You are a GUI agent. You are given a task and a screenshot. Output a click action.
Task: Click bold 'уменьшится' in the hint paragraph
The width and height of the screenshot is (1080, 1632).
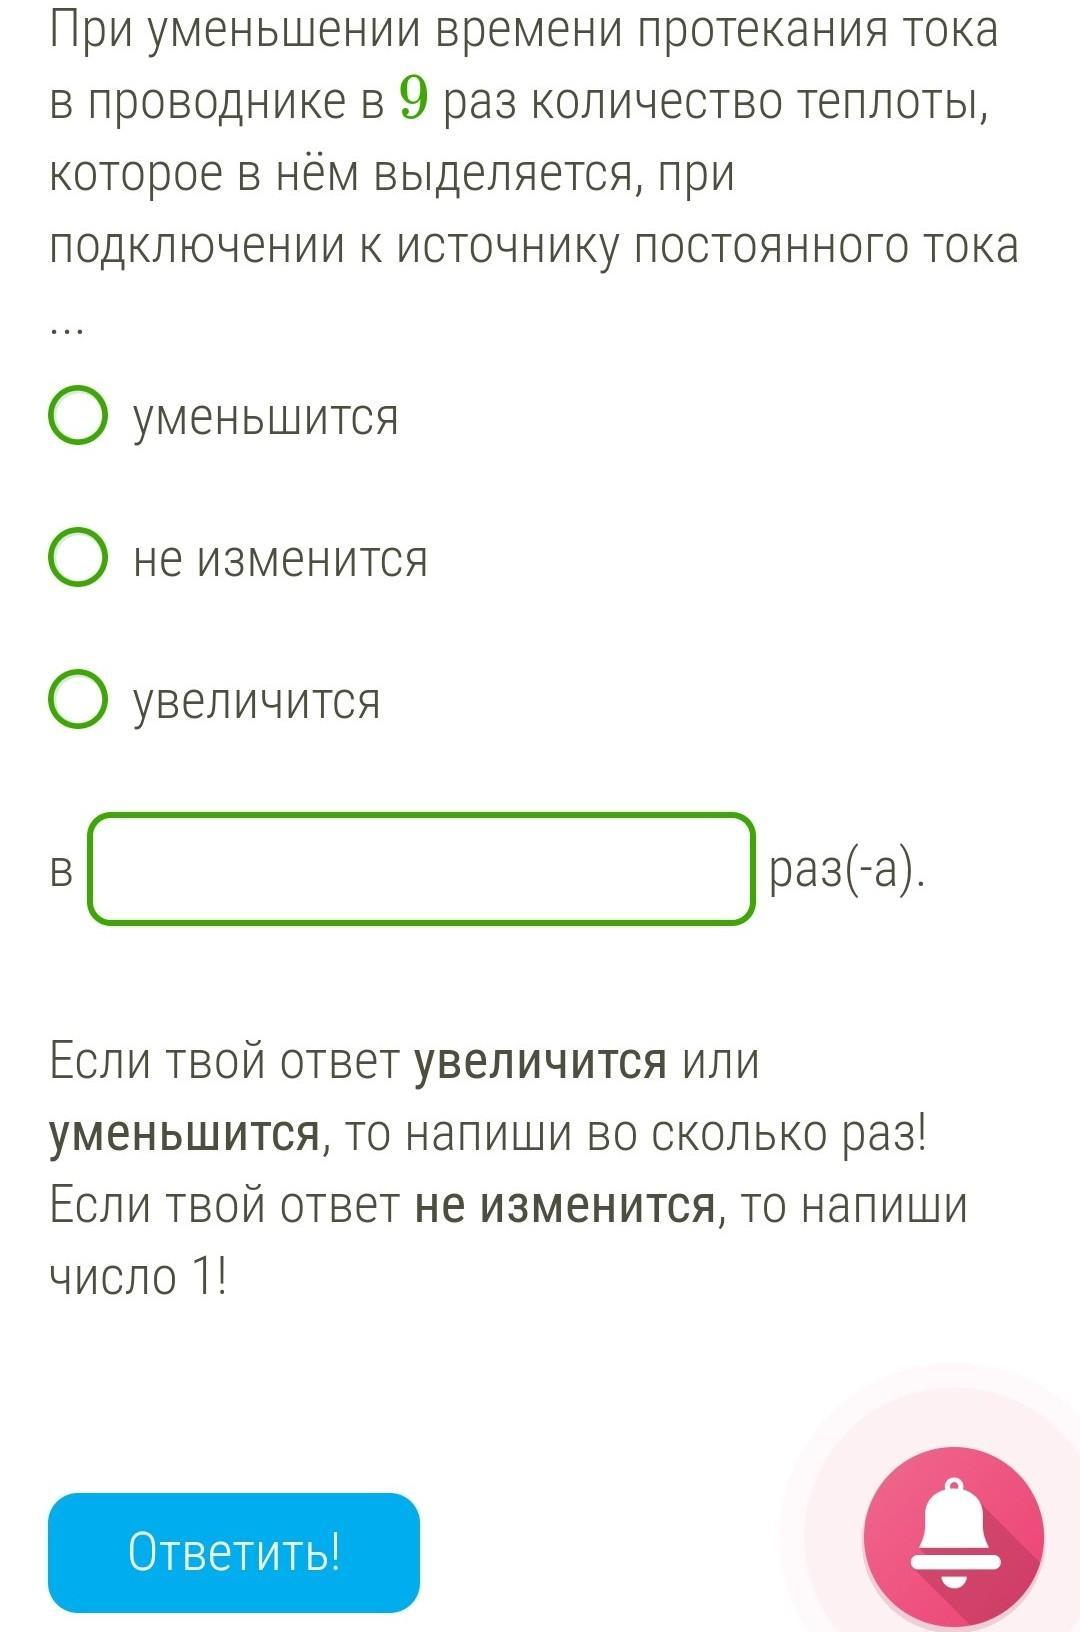[x=186, y=1134]
